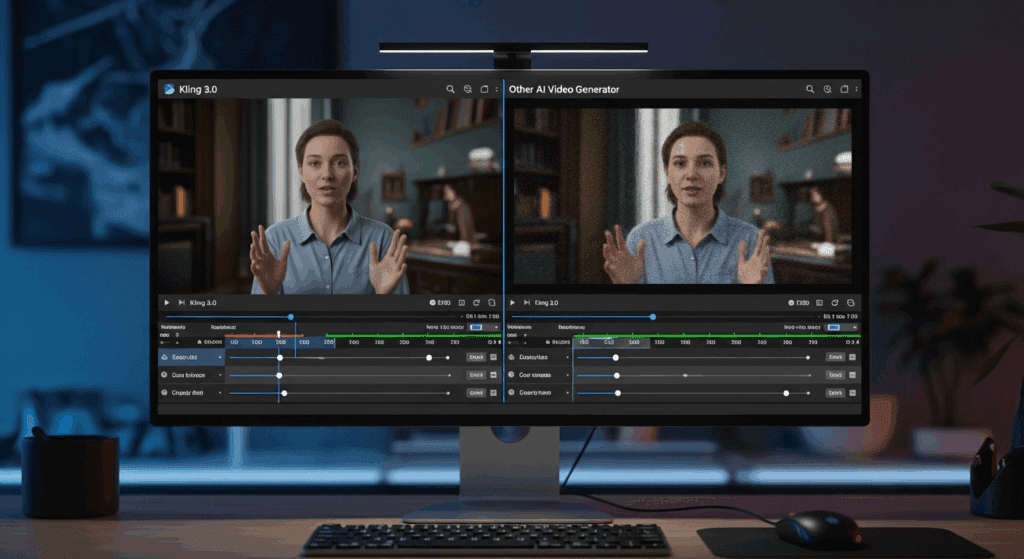Click keyframe handle on Kling 3.0 middle track slider
This screenshot has width=1024, height=559.
pos(279,375)
